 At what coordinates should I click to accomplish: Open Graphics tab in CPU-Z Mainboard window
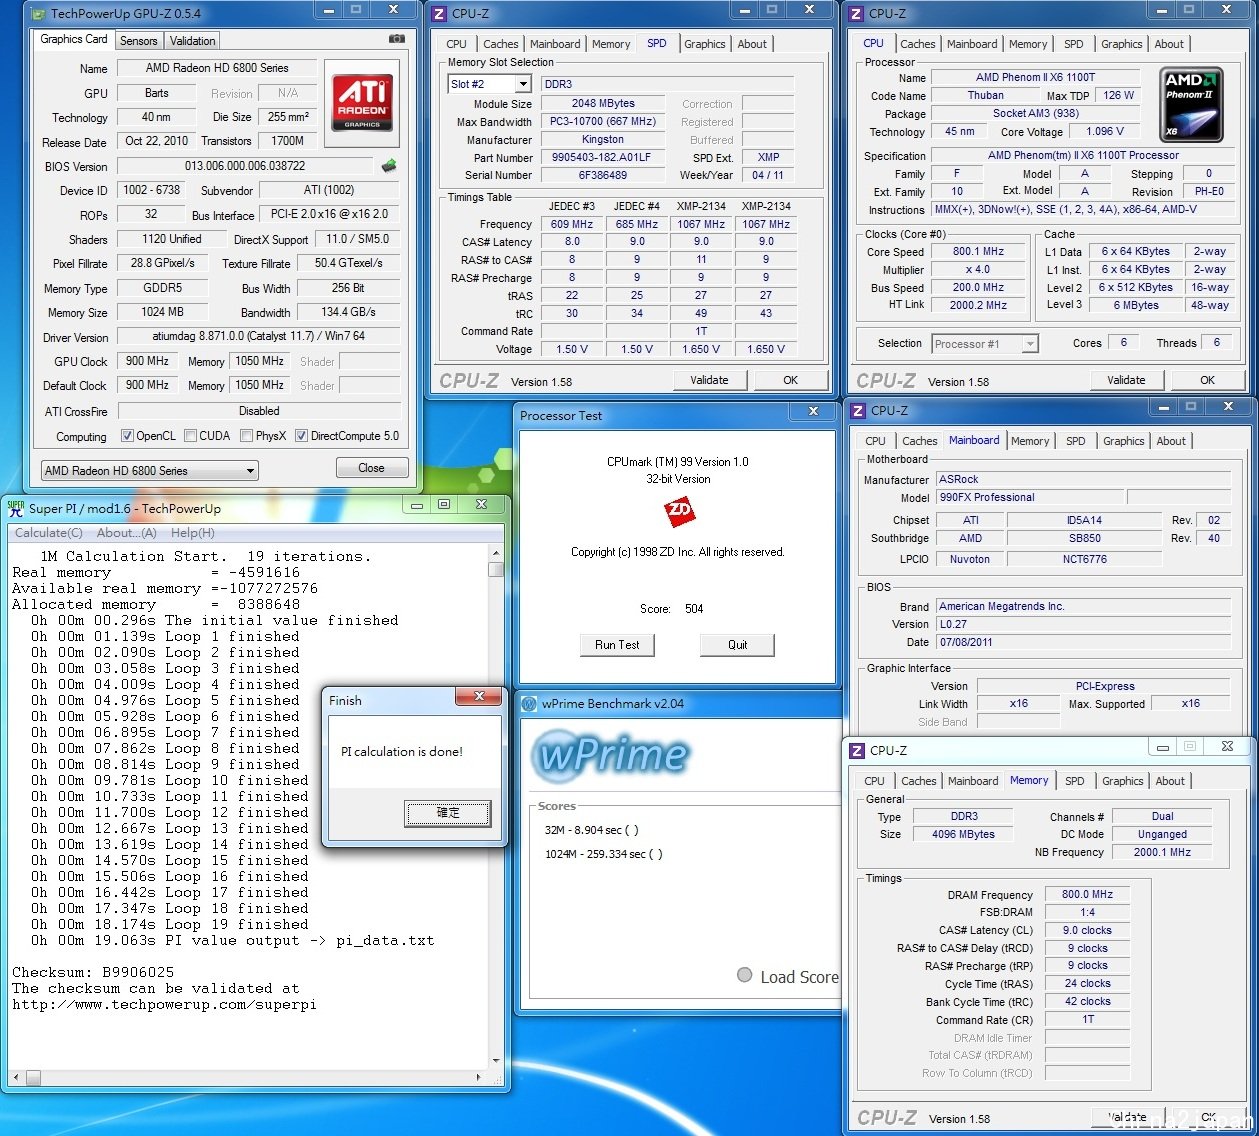(x=1124, y=441)
